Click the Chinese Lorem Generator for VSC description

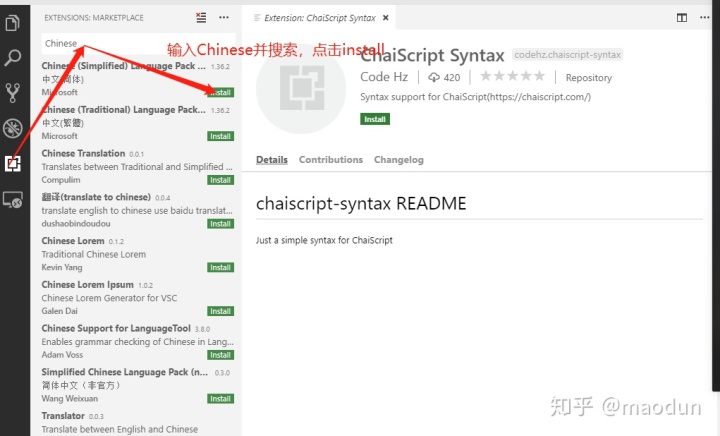[109, 298]
